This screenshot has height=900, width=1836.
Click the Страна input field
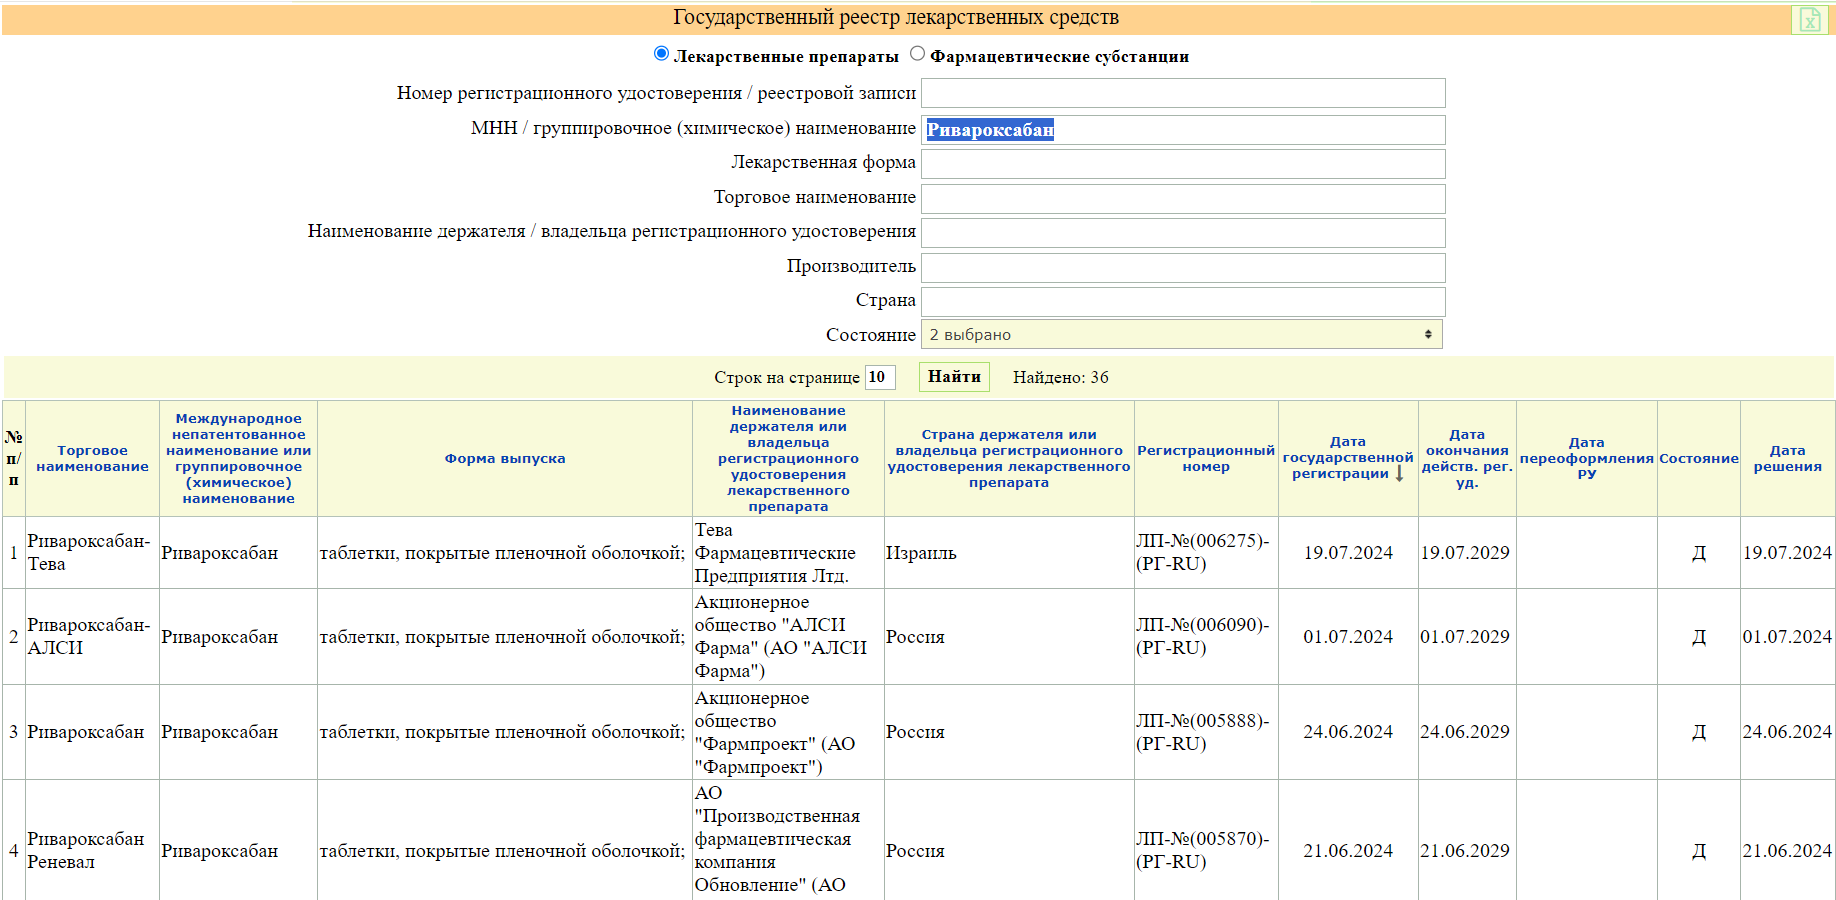[x=1182, y=301]
